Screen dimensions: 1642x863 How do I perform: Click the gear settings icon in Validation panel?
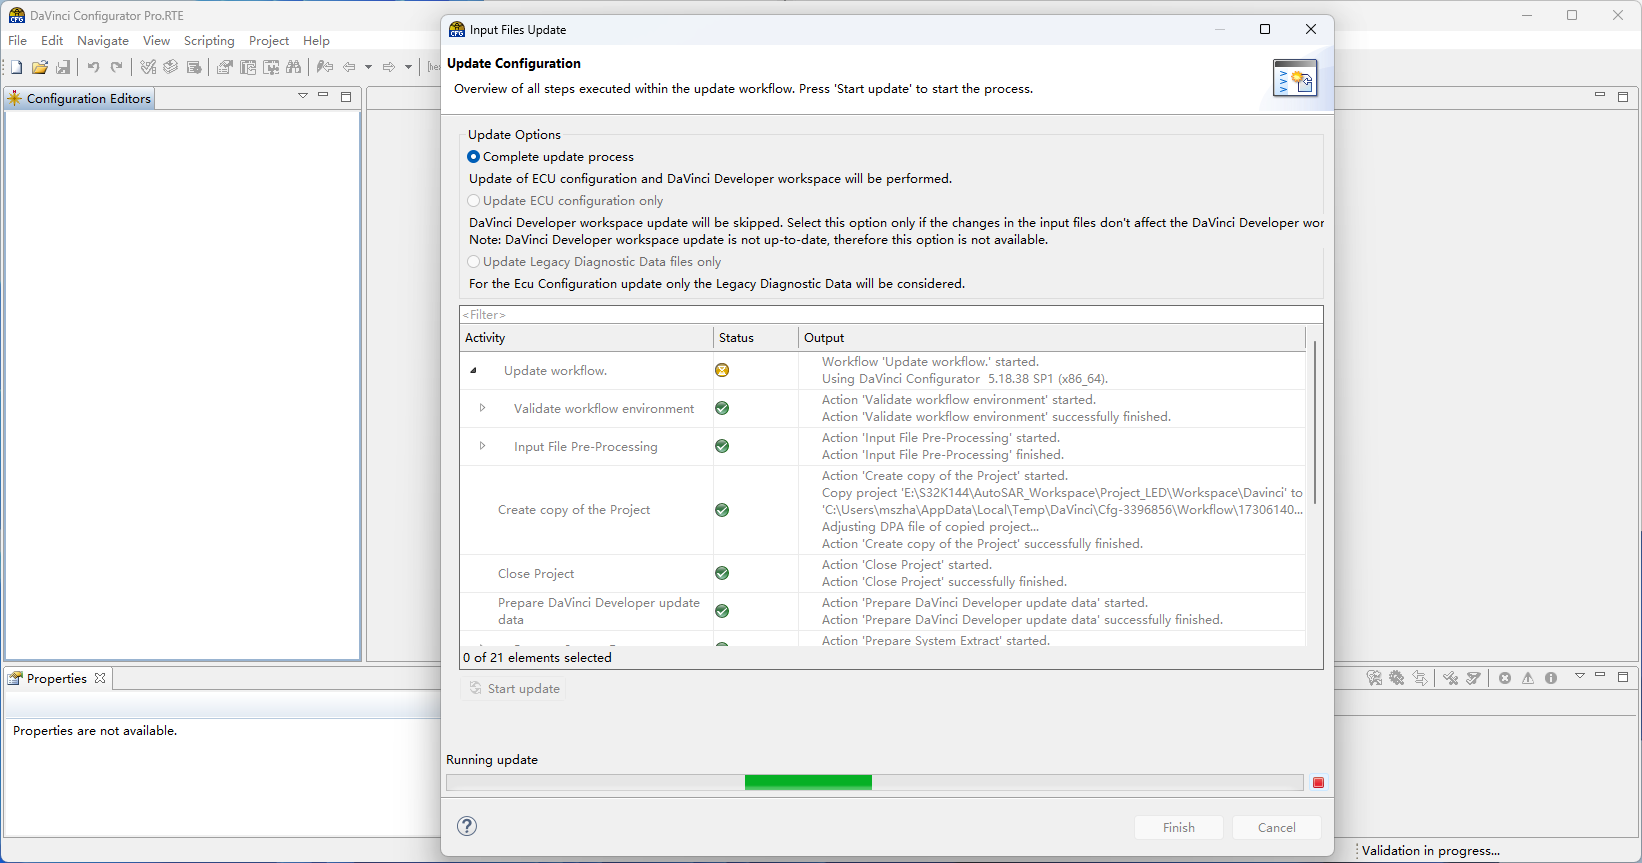click(1397, 678)
